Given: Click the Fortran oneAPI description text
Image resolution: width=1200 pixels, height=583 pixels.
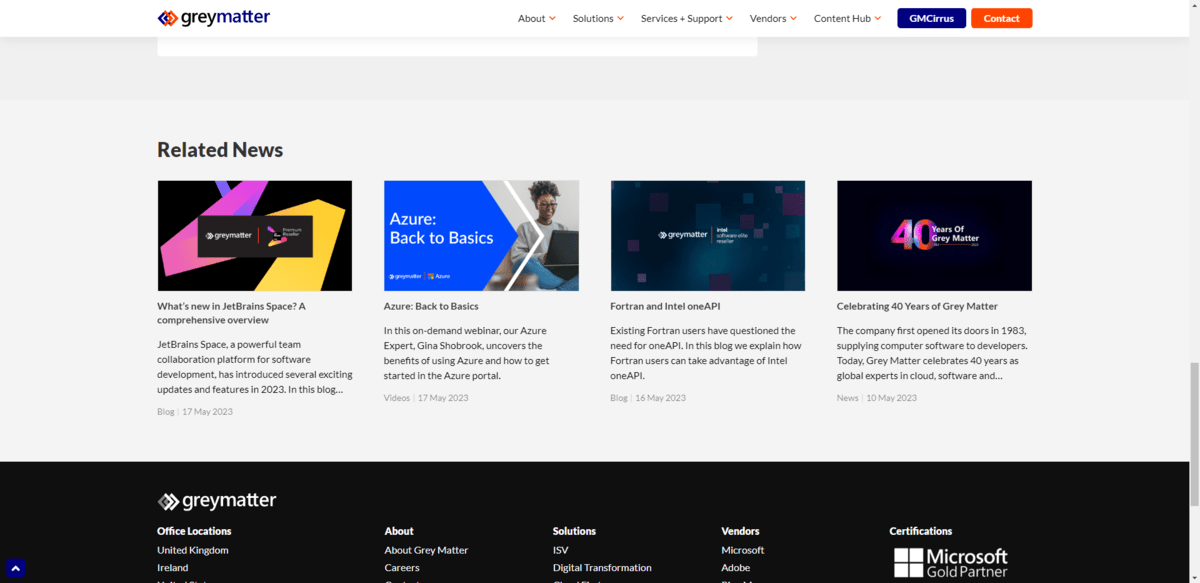Looking at the screenshot, I should pos(706,353).
